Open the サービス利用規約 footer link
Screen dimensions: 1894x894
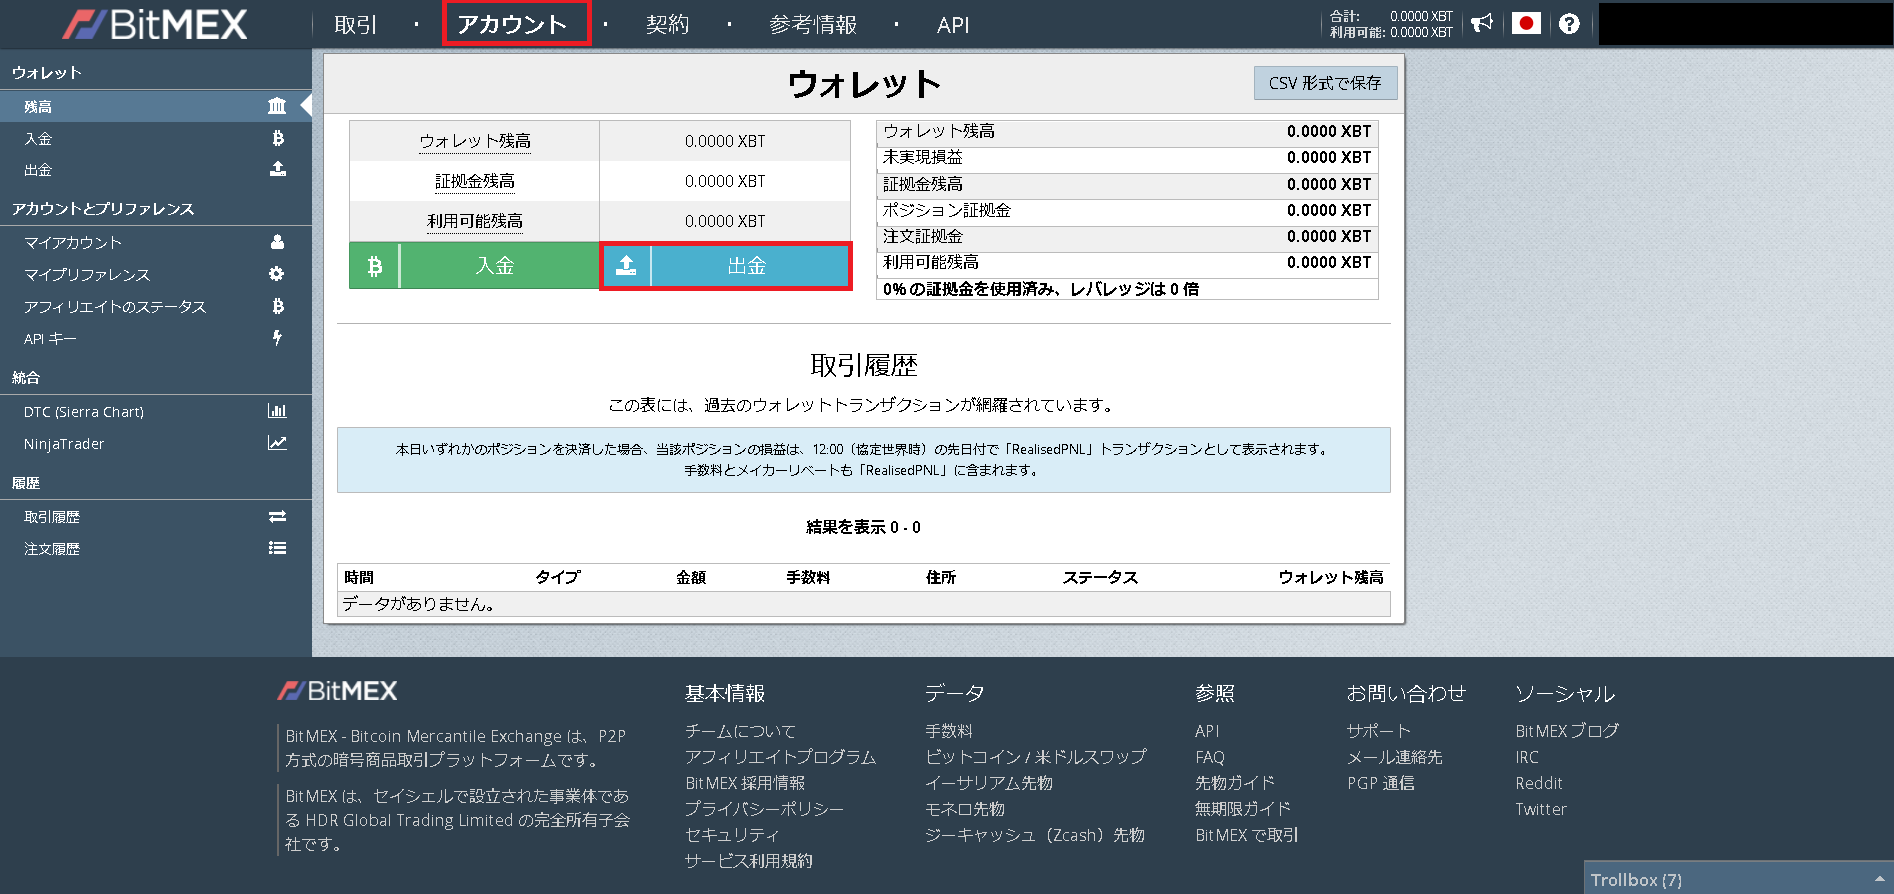click(748, 861)
